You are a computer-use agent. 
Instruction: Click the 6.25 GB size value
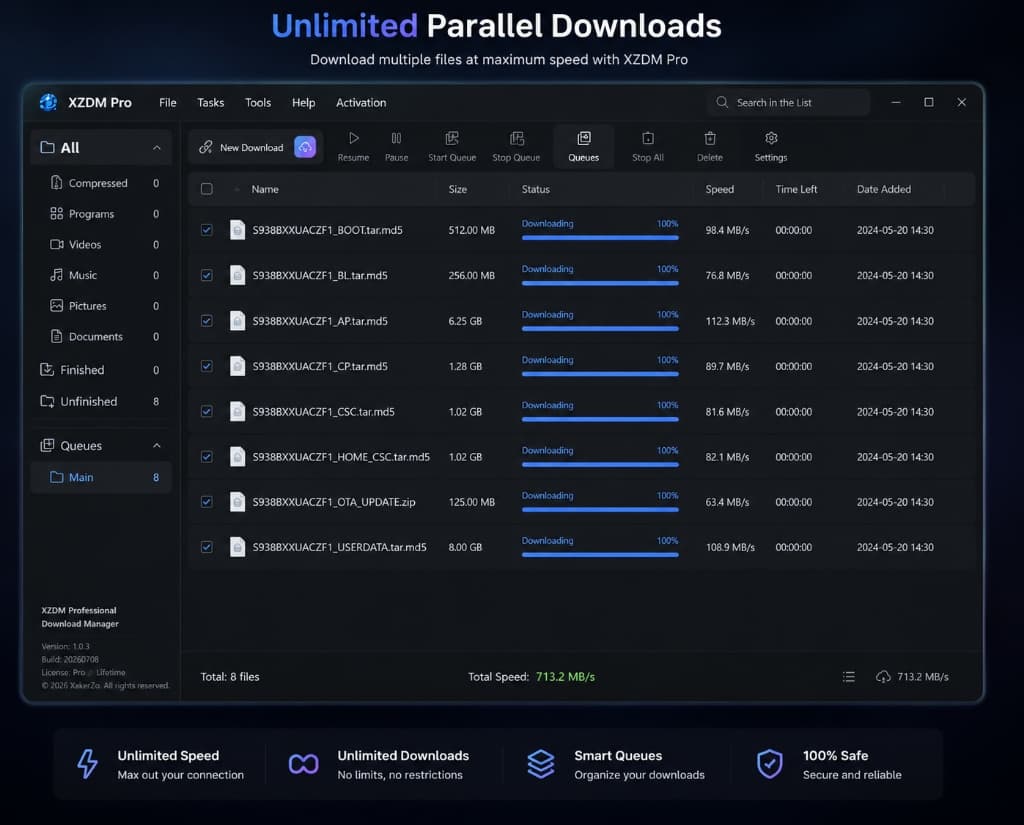(x=465, y=321)
